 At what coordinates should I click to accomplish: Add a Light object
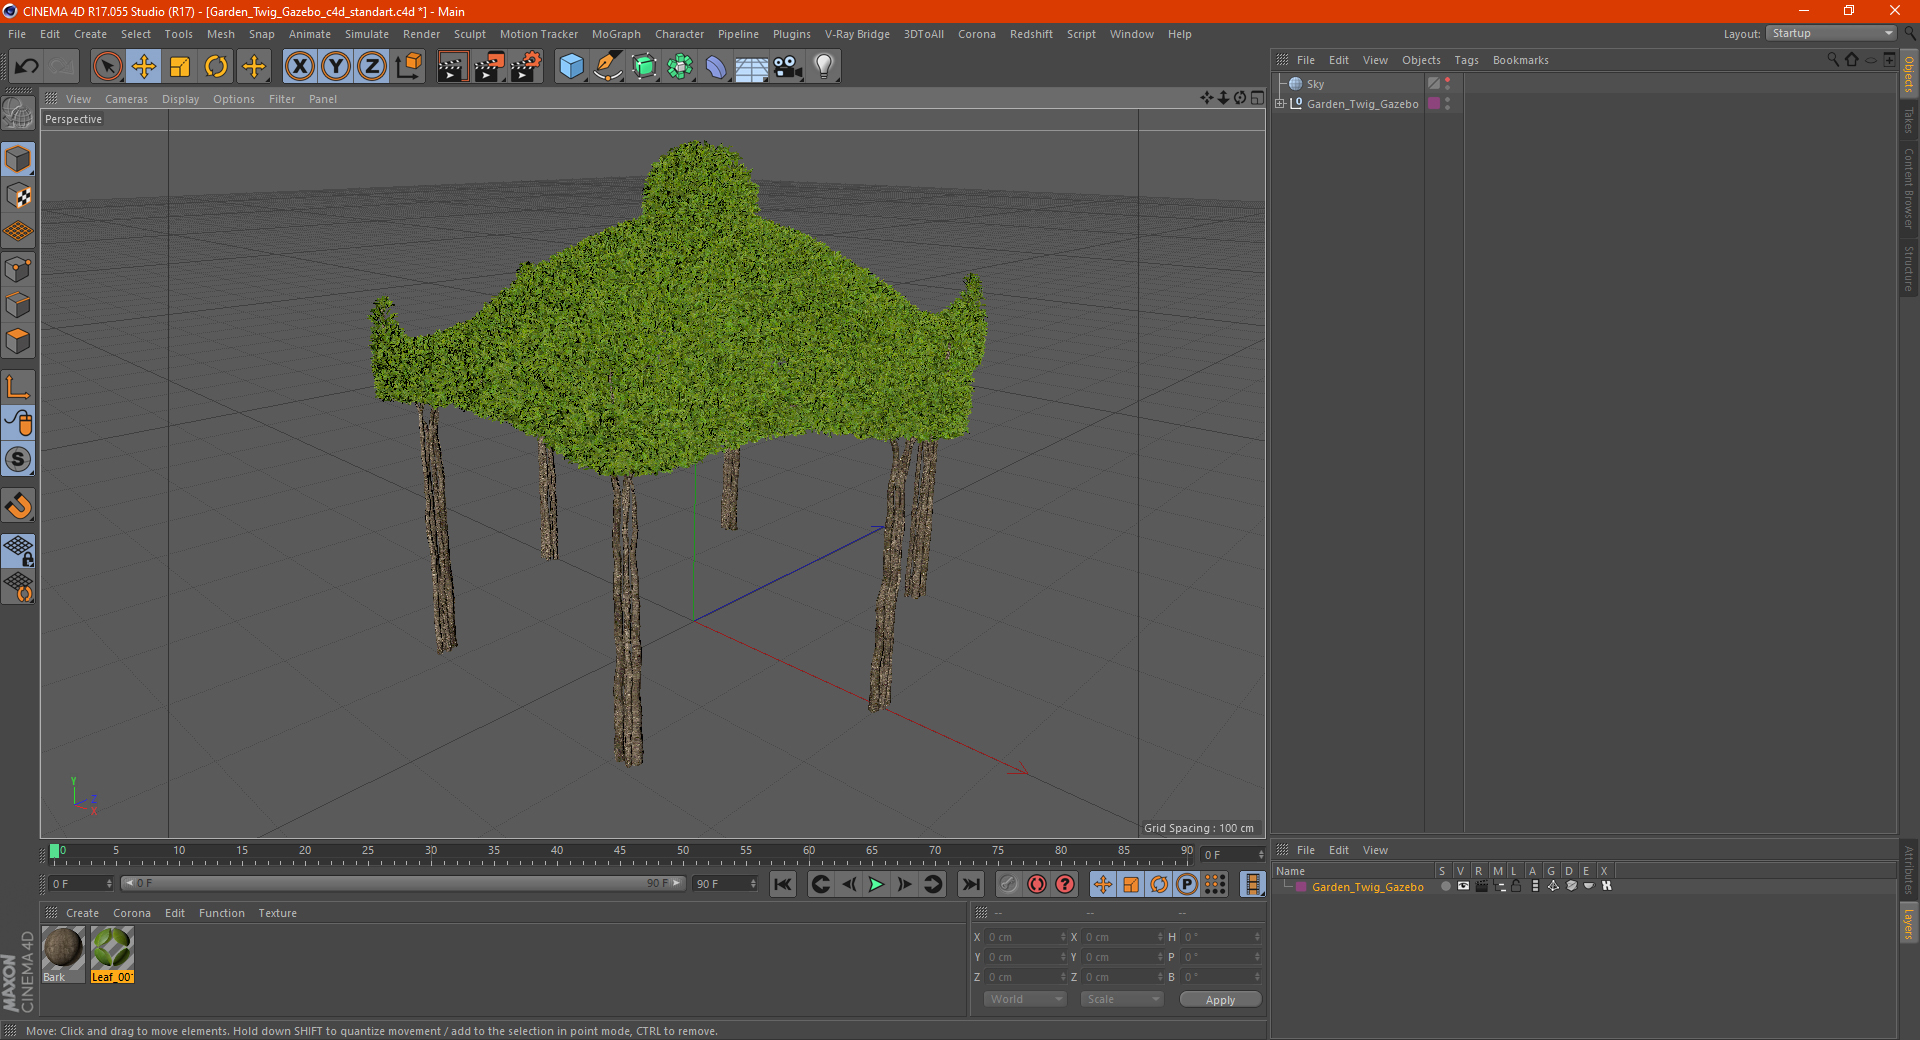824,67
